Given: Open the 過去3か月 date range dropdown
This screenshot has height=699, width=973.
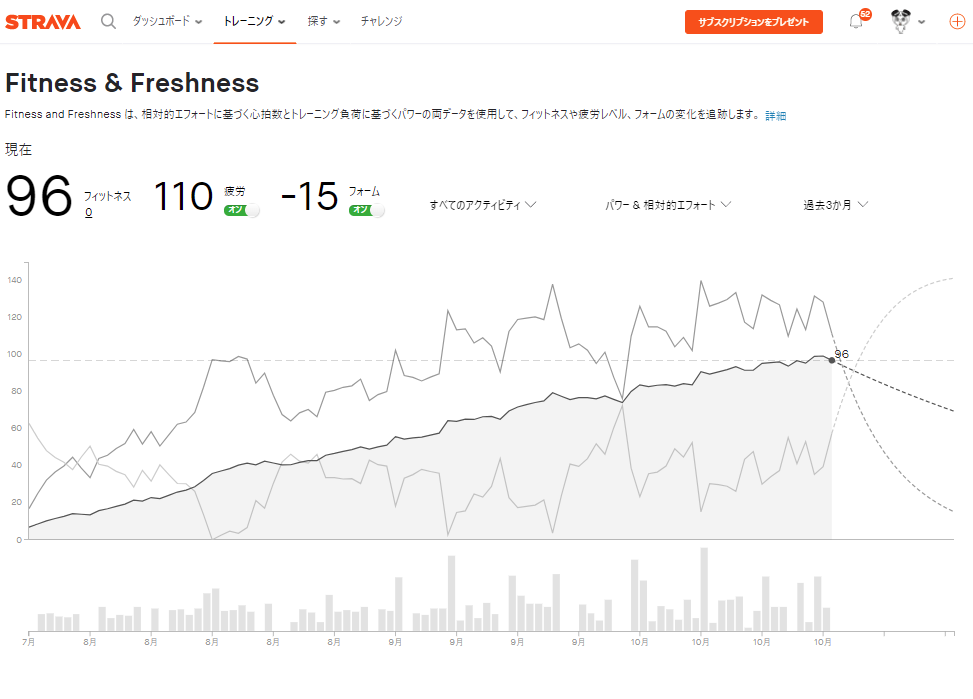Looking at the screenshot, I should [x=835, y=205].
